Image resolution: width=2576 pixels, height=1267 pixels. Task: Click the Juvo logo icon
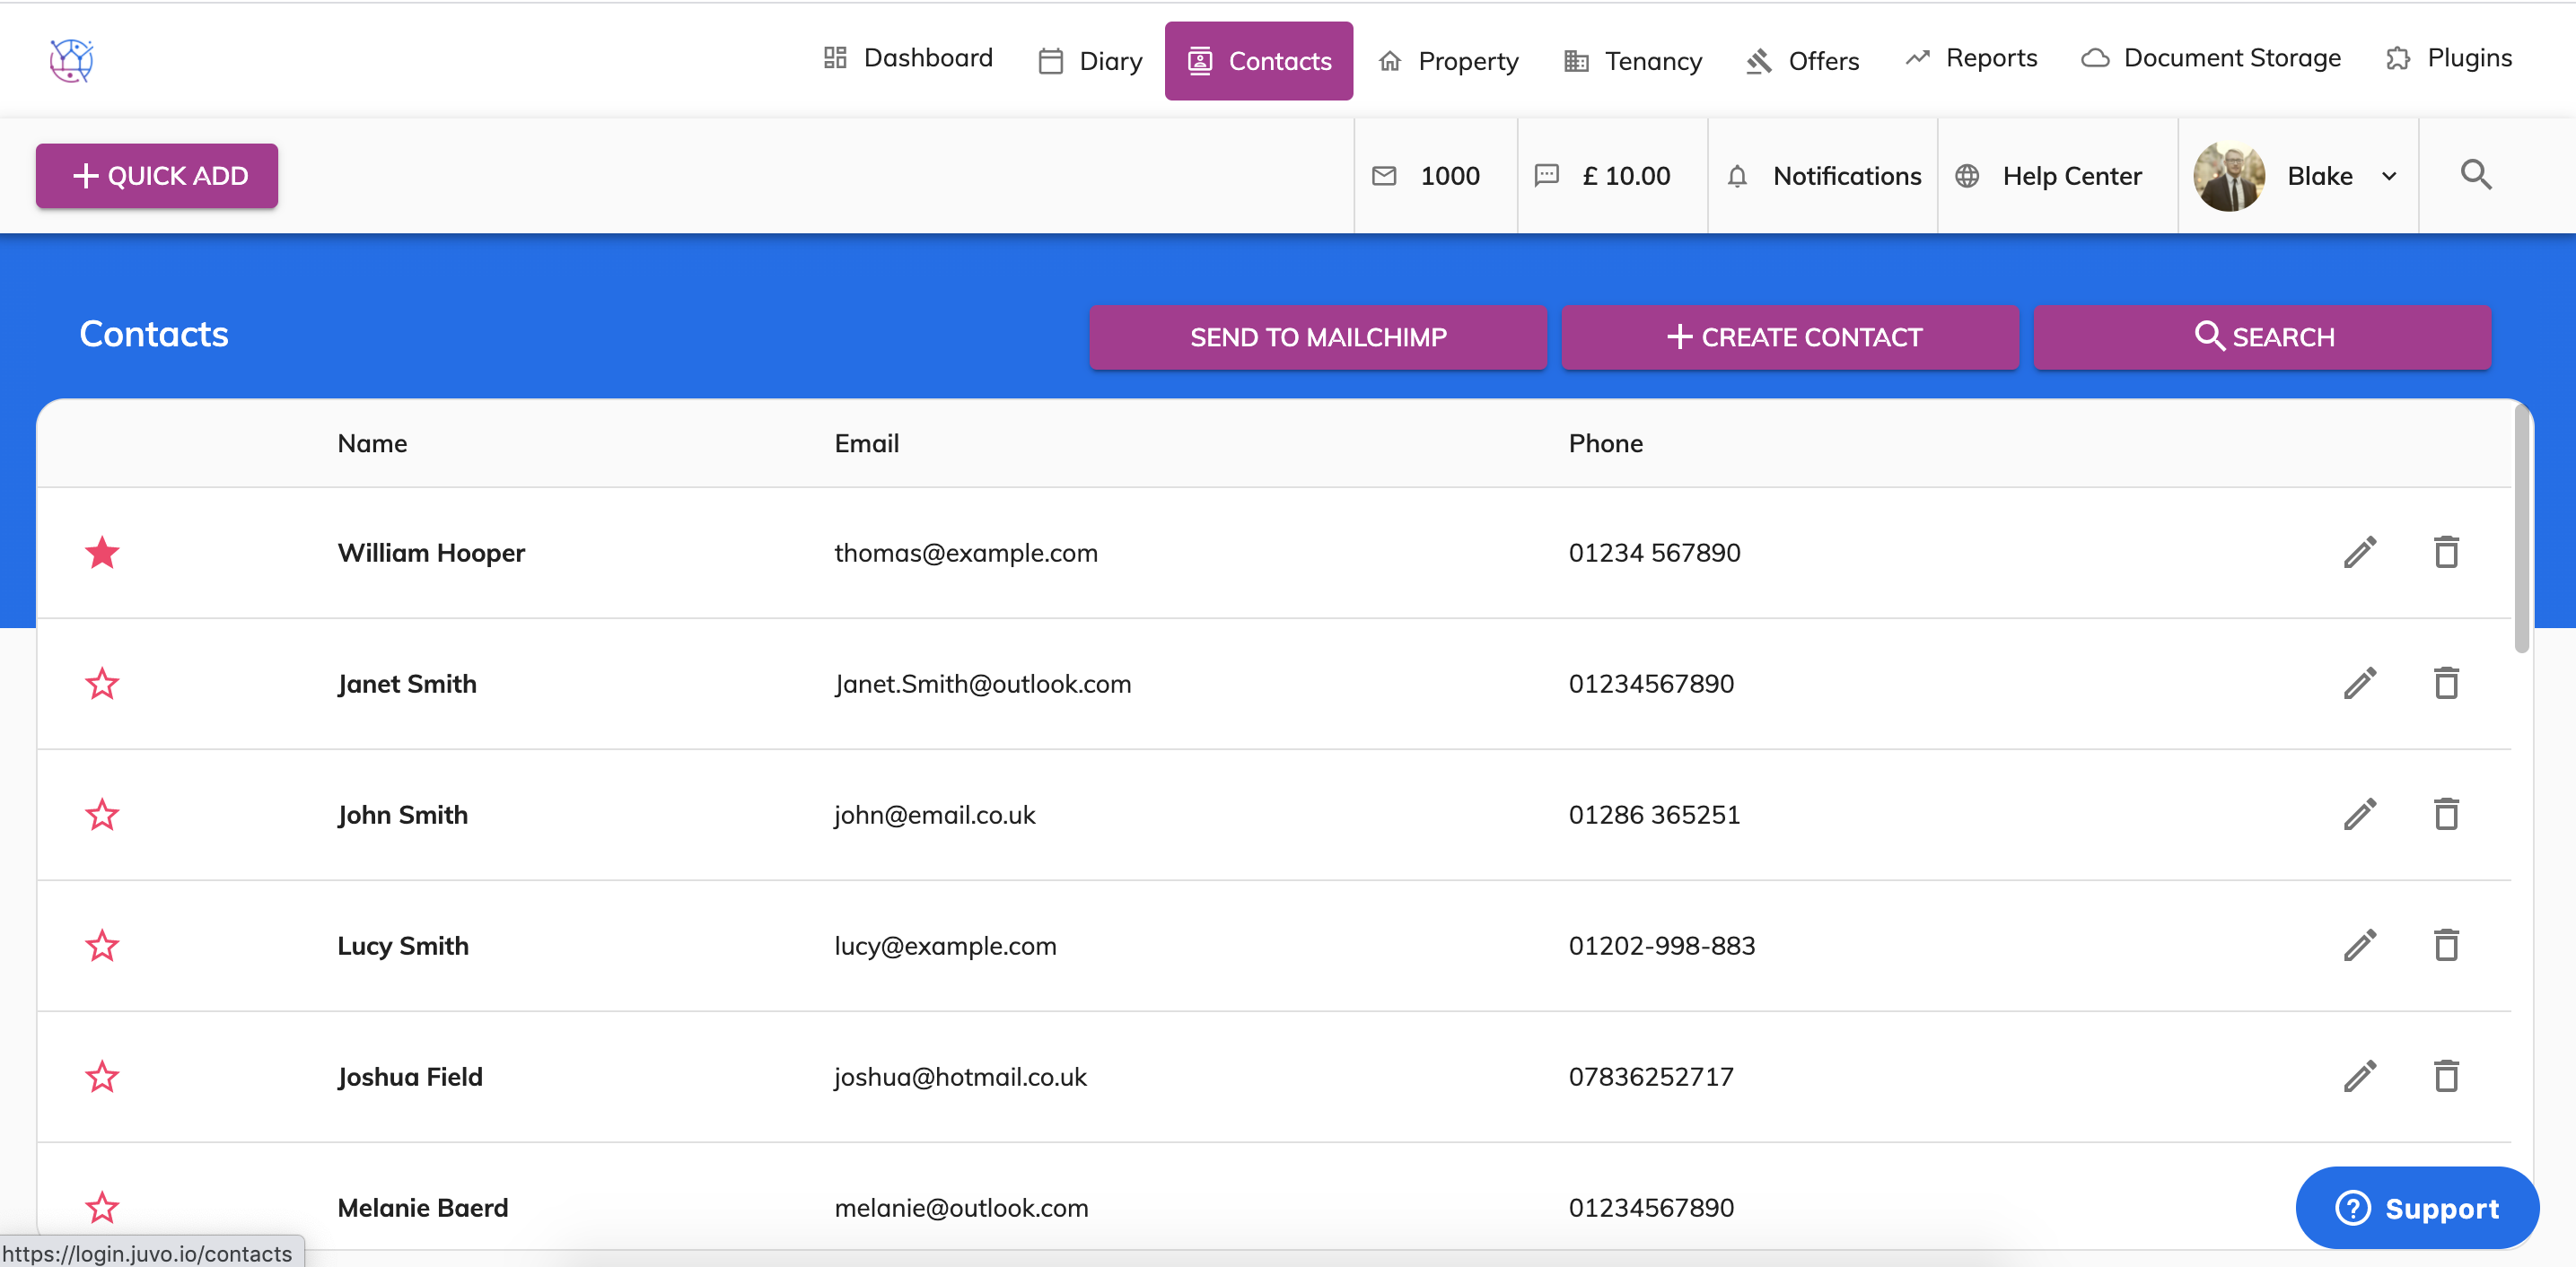point(71,61)
